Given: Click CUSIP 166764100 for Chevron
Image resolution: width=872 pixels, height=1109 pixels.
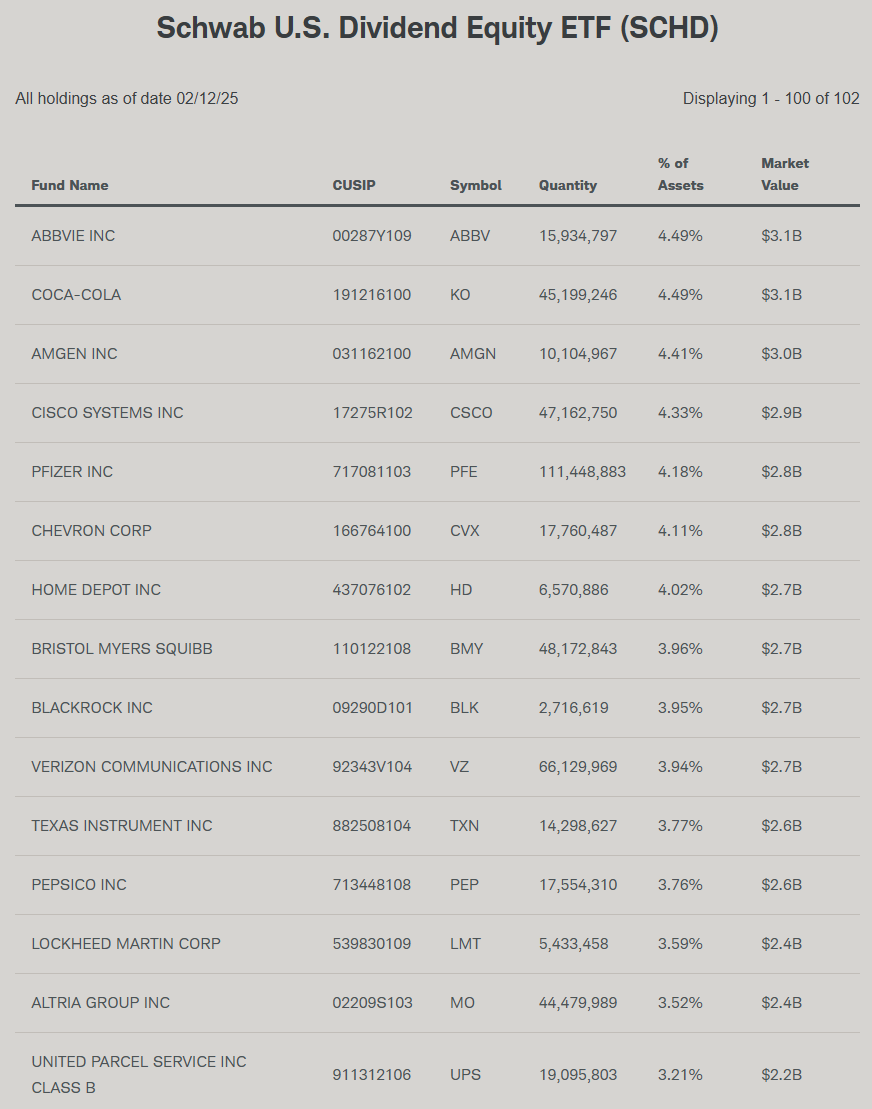Looking at the screenshot, I should tap(371, 530).
